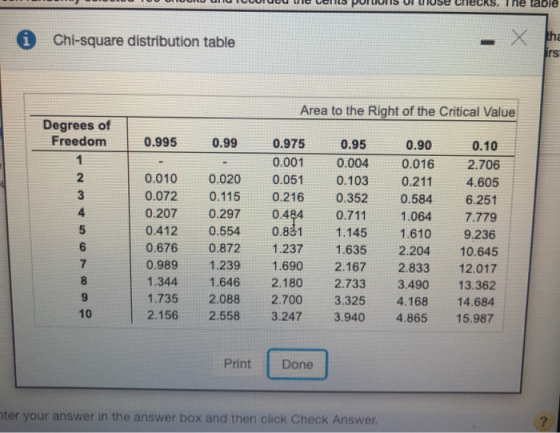This screenshot has height=433, width=560.
Task: Click value 0.352 in row 3
Action: tap(352, 198)
